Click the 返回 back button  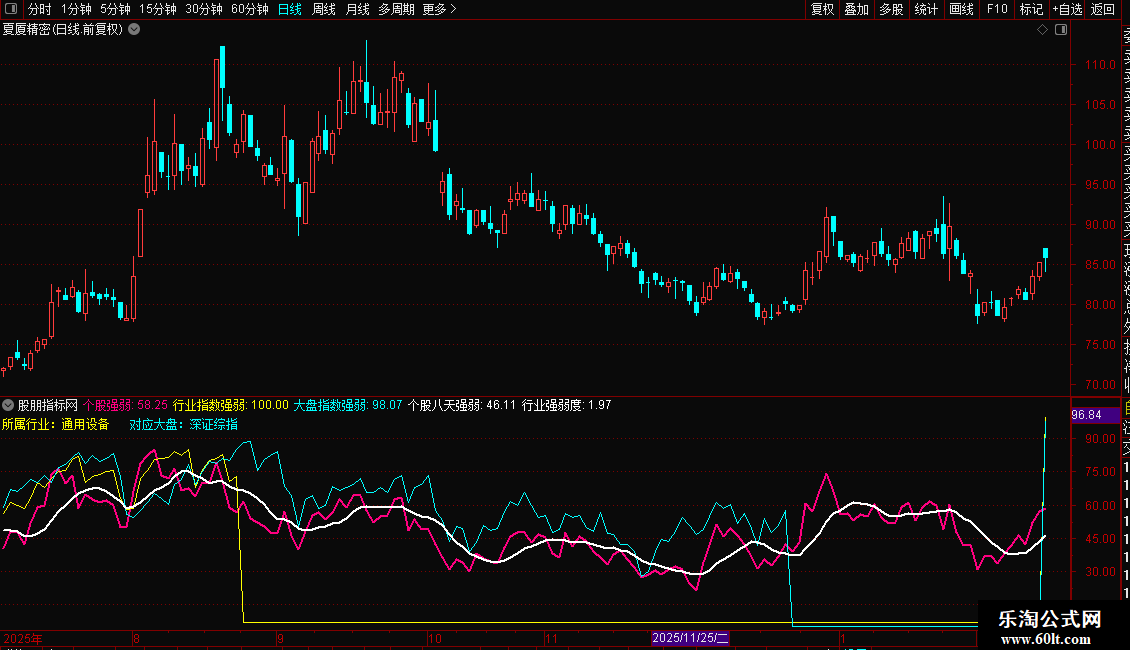[x=1103, y=10]
